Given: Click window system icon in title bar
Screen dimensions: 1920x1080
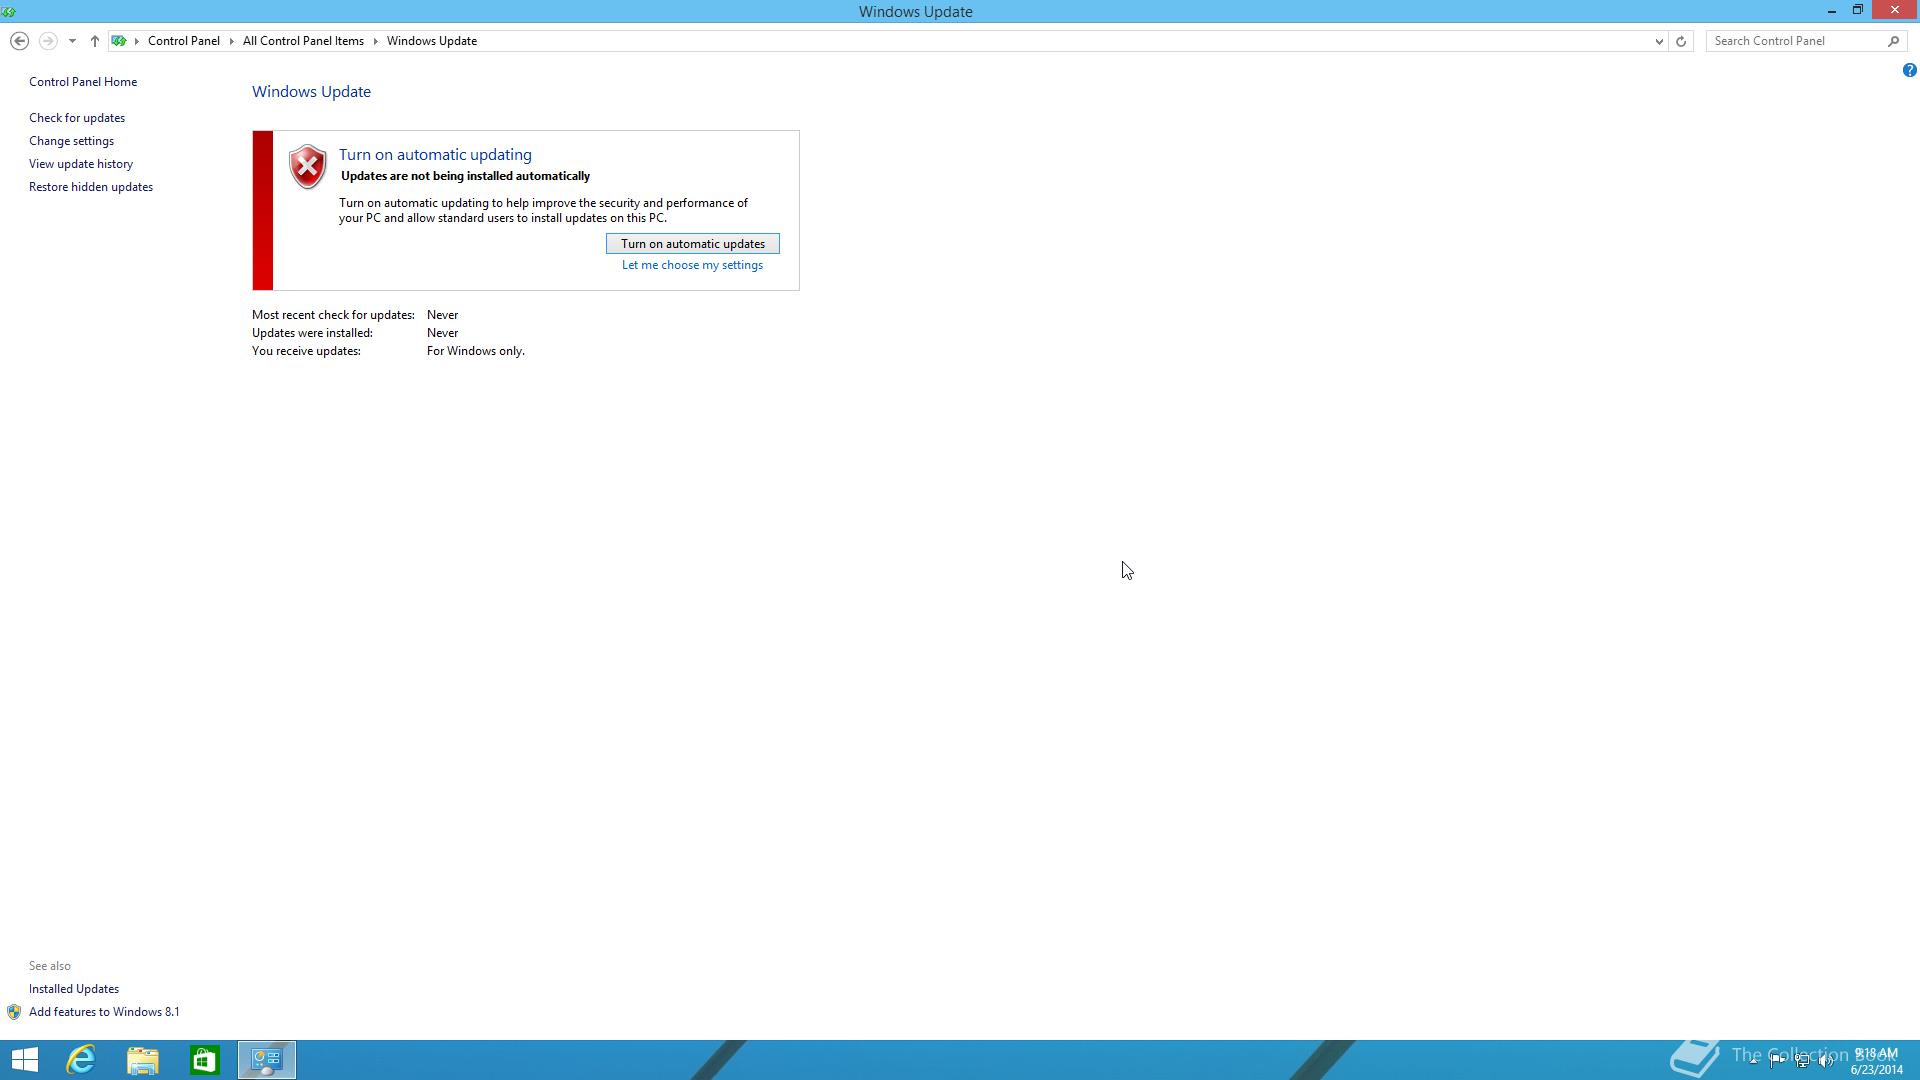Looking at the screenshot, I should [9, 11].
